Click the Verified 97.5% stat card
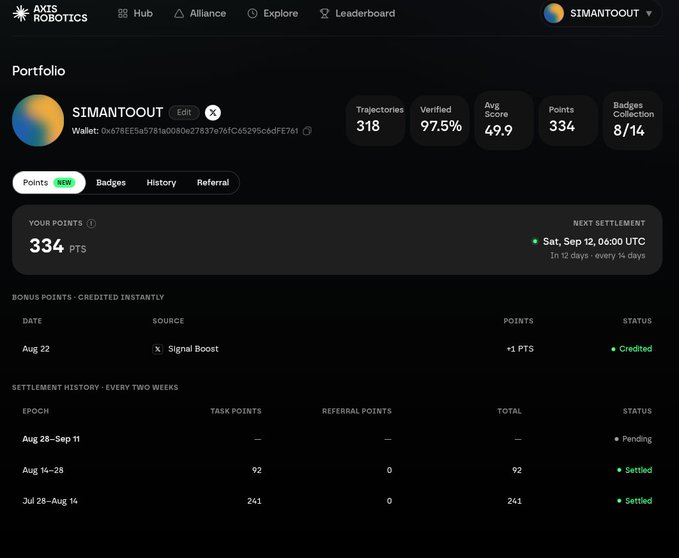 (x=440, y=120)
